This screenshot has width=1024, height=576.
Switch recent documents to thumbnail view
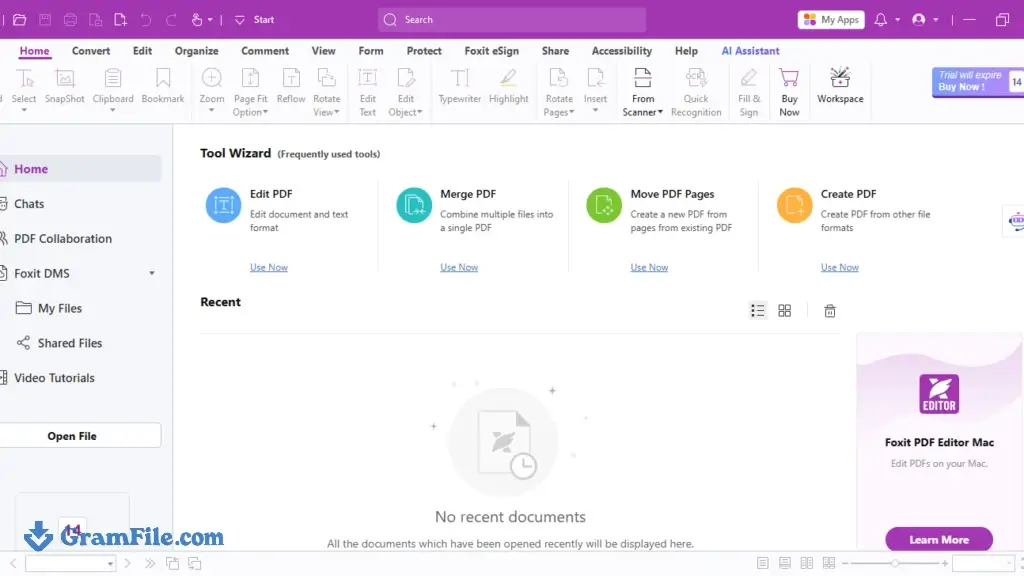(x=784, y=311)
